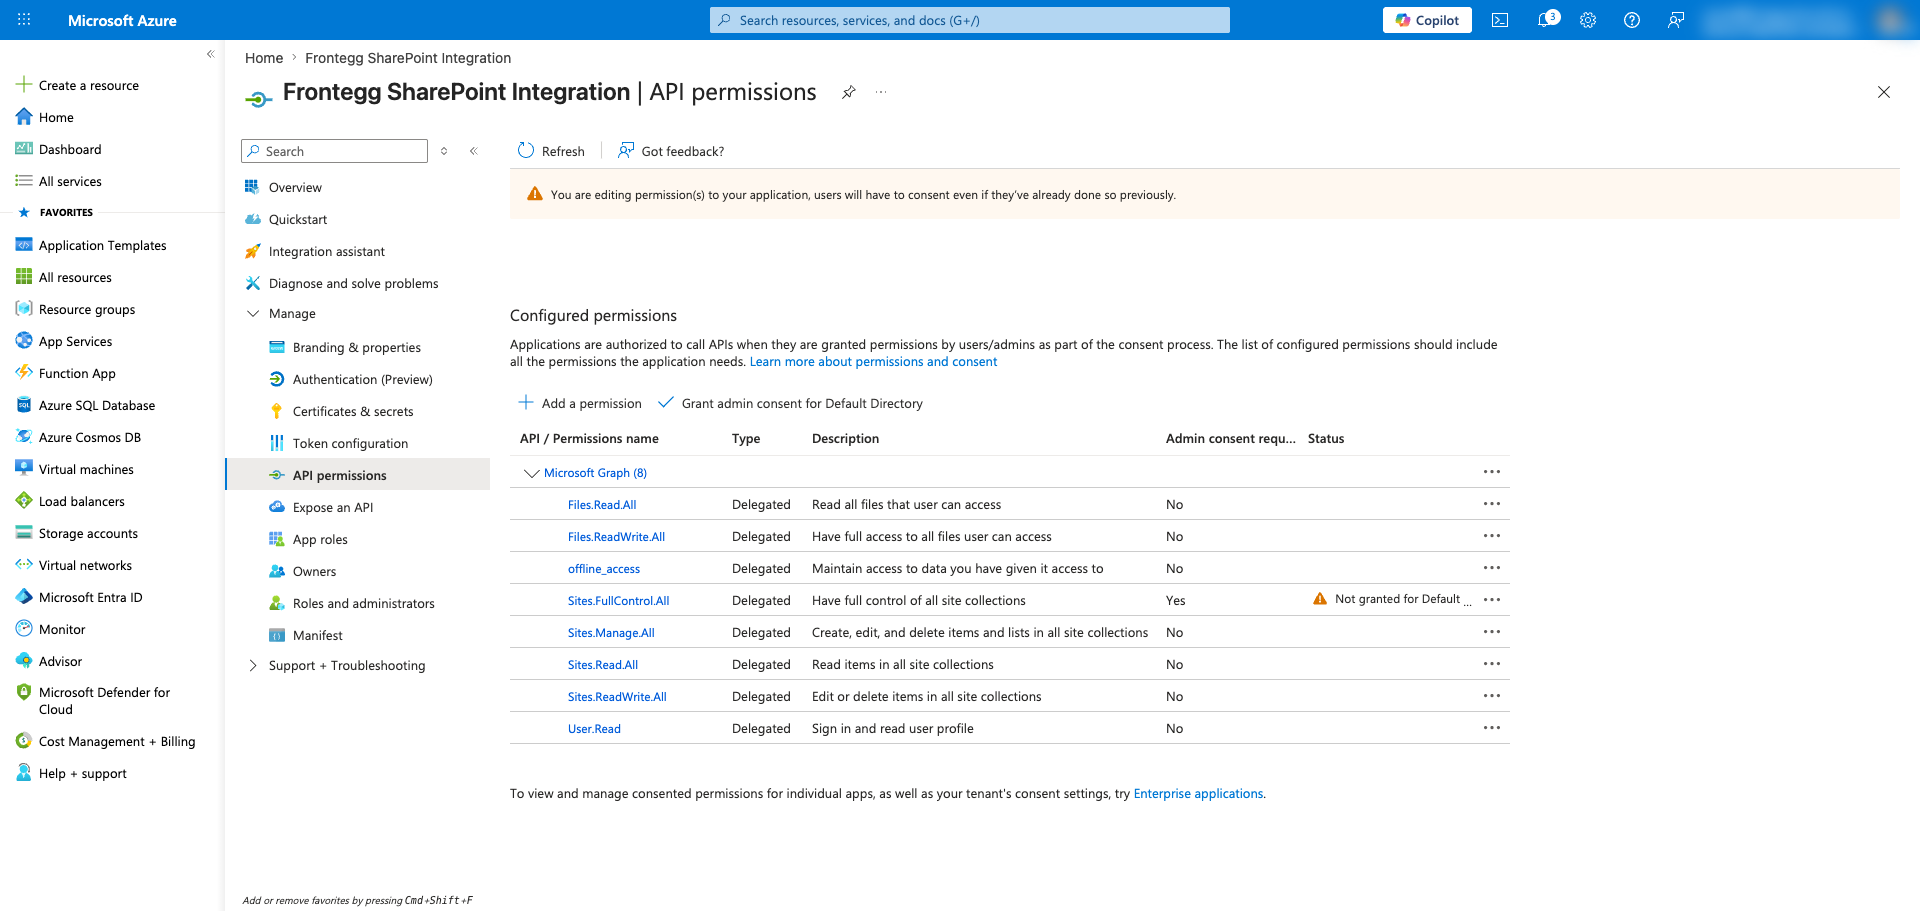The height and width of the screenshot is (911, 1920).
Task: Open User.Read permission
Action: (594, 729)
